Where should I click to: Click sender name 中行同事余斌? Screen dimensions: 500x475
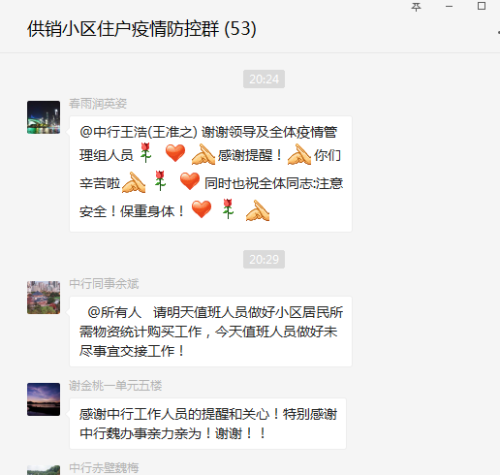[104, 284]
